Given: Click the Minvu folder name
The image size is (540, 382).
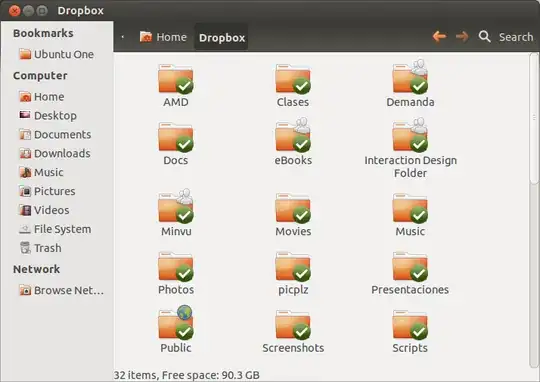Looking at the screenshot, I should [x=176, y=231].
